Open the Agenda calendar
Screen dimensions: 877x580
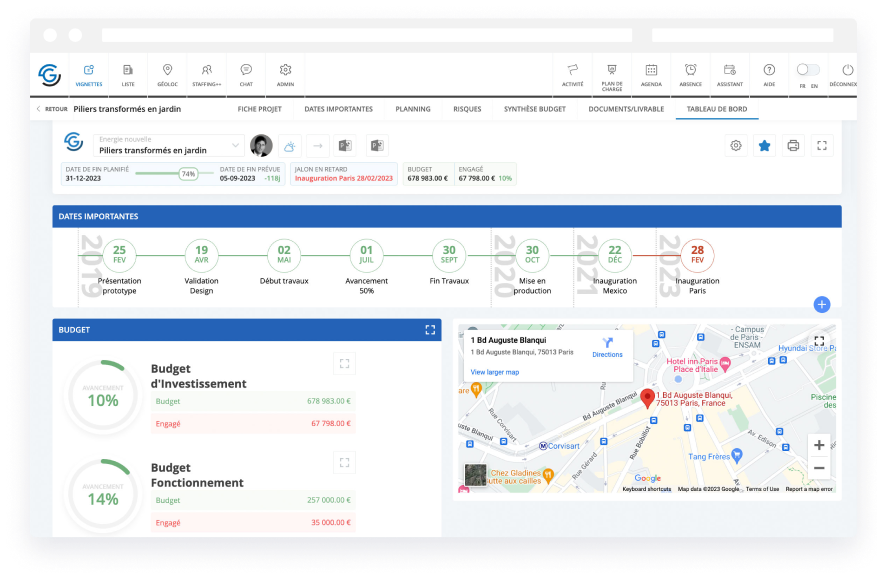pos(651,74)
